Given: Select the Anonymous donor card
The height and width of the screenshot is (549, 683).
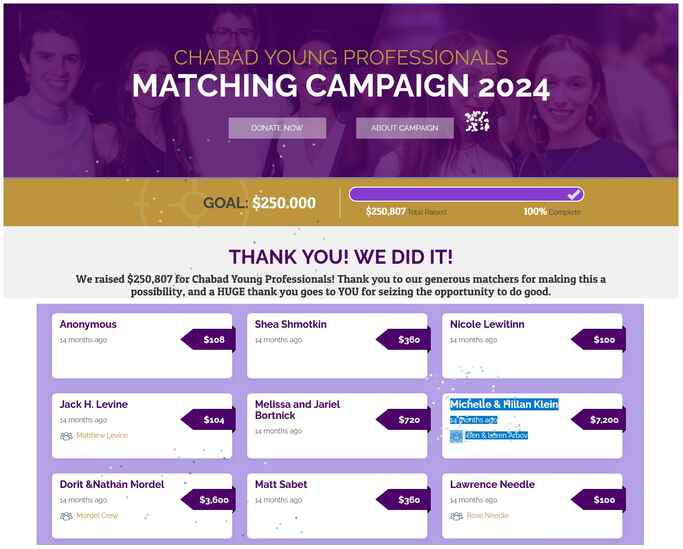Looking at the screenshot, I should (x=140, y=345).
